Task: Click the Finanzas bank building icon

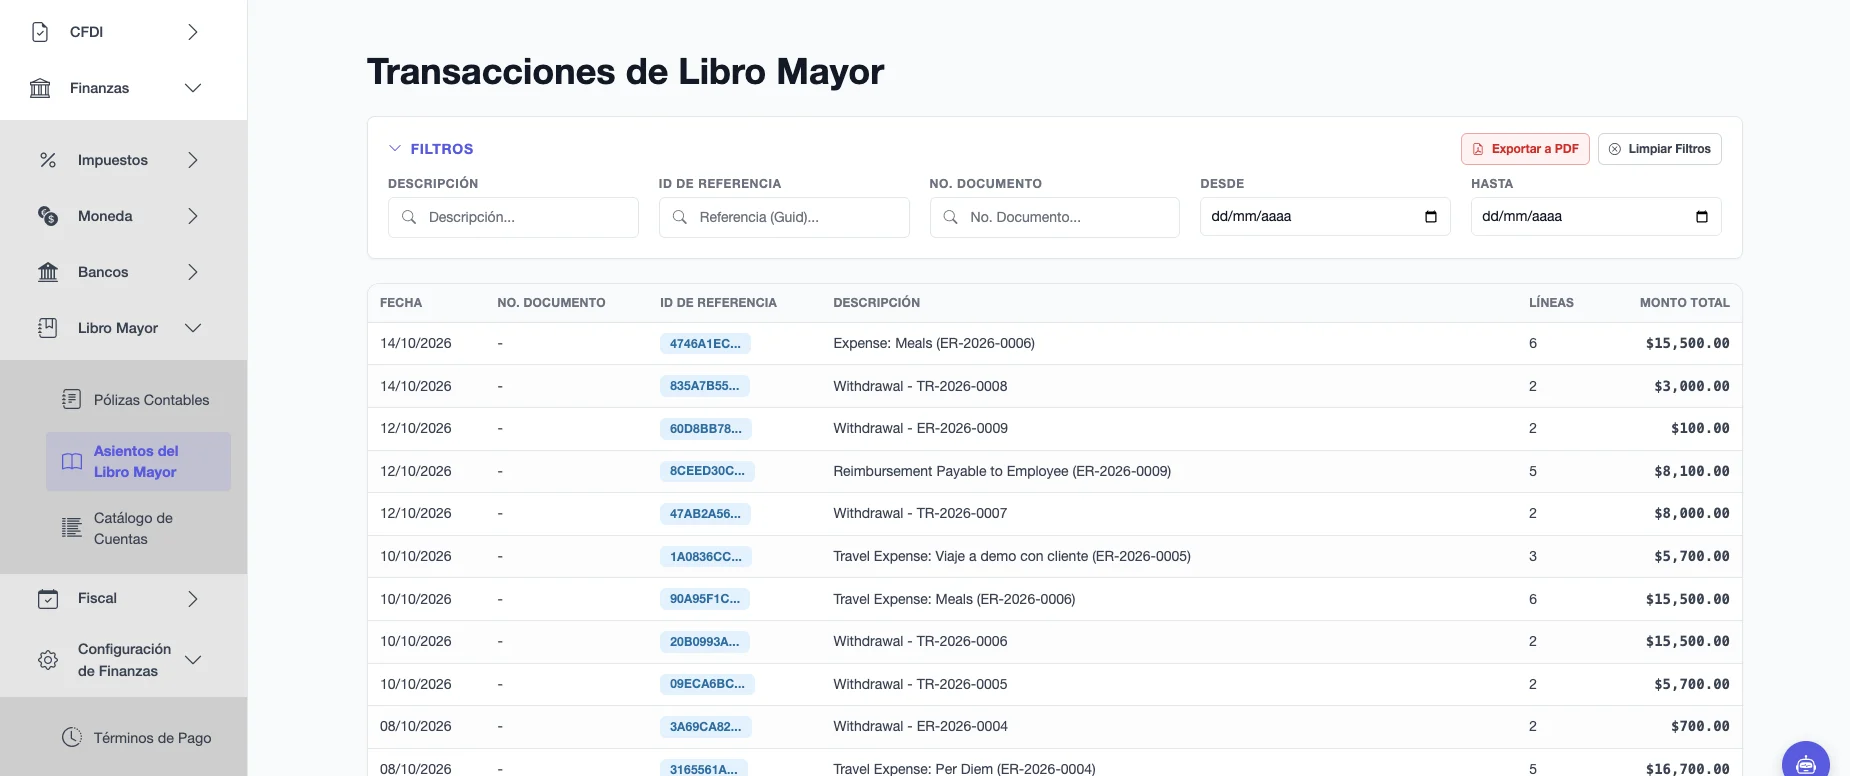Action: pyautogui.click(x=40, y=88)
